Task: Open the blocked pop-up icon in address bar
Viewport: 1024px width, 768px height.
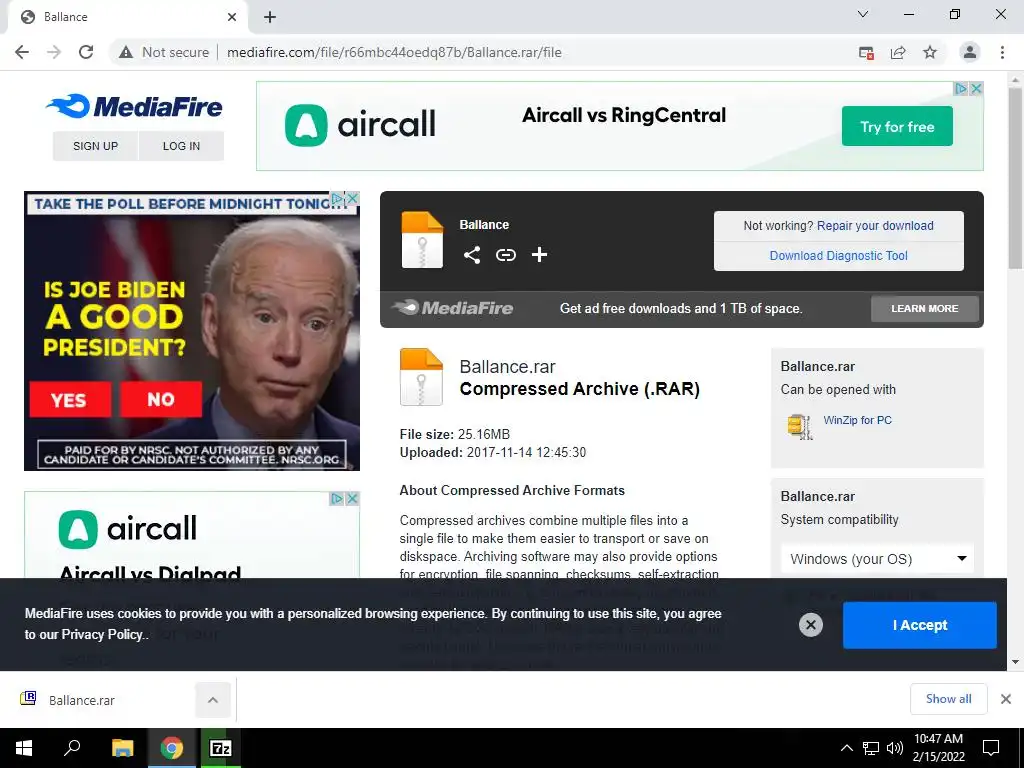Action: coord(866,53)
